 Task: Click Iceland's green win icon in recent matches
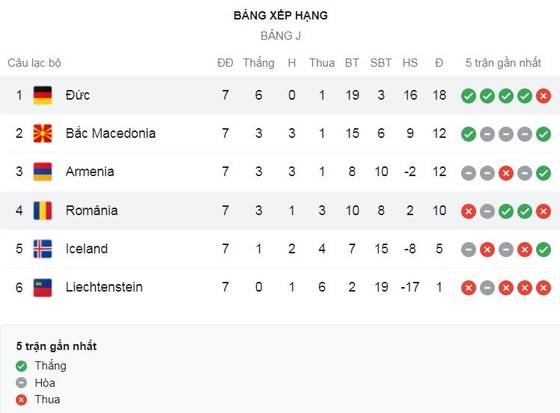click(543, 250)
